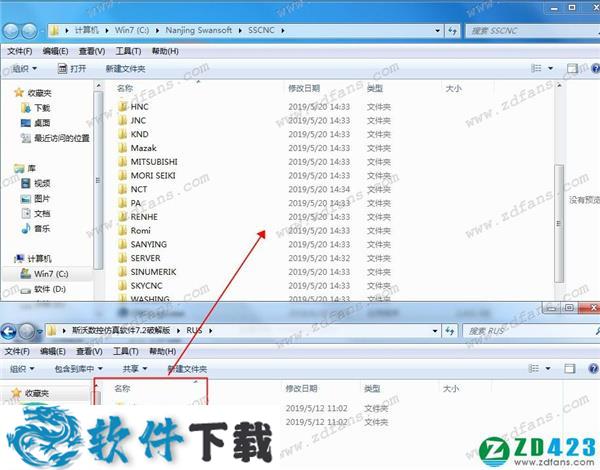Select the Romi folder icon
Image resolution: width=600 pixels, height=470 pixels.
[122, 231]
